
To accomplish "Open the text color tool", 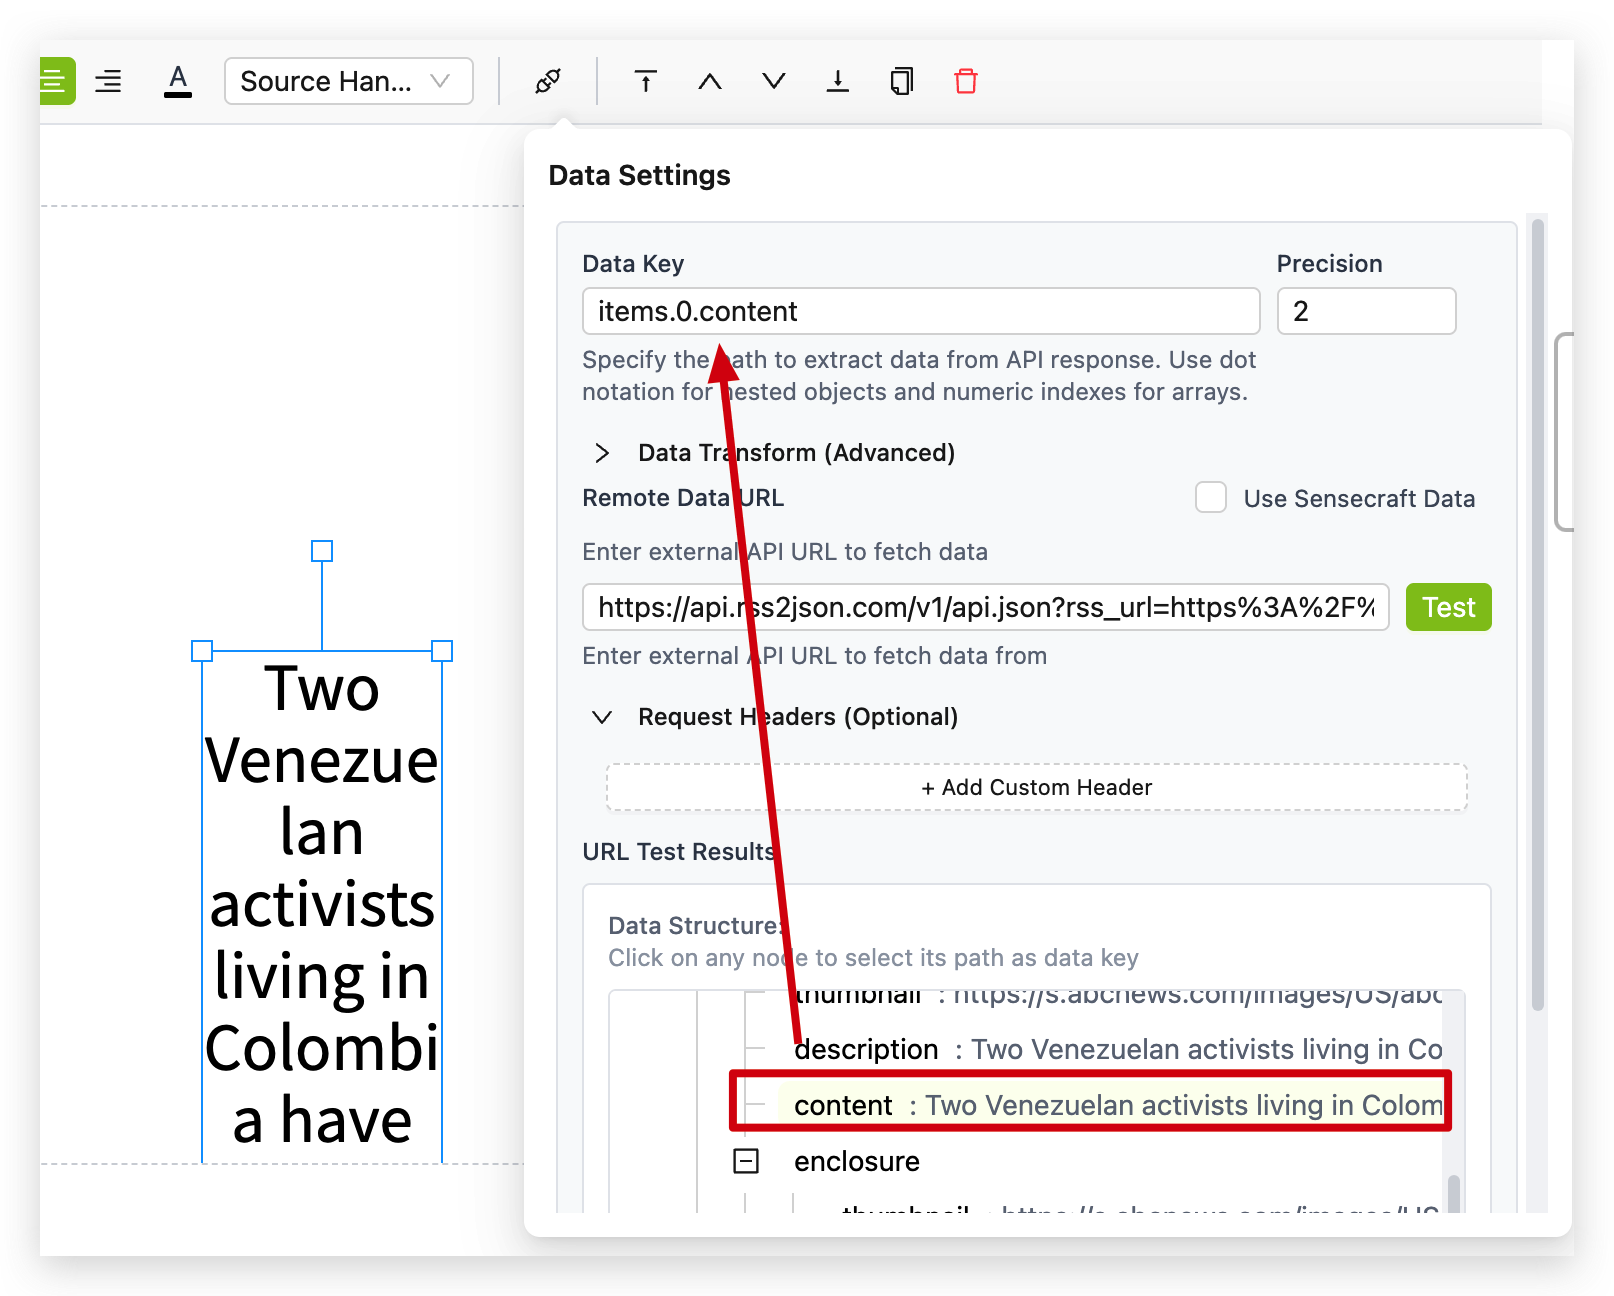I will [178, 81].
